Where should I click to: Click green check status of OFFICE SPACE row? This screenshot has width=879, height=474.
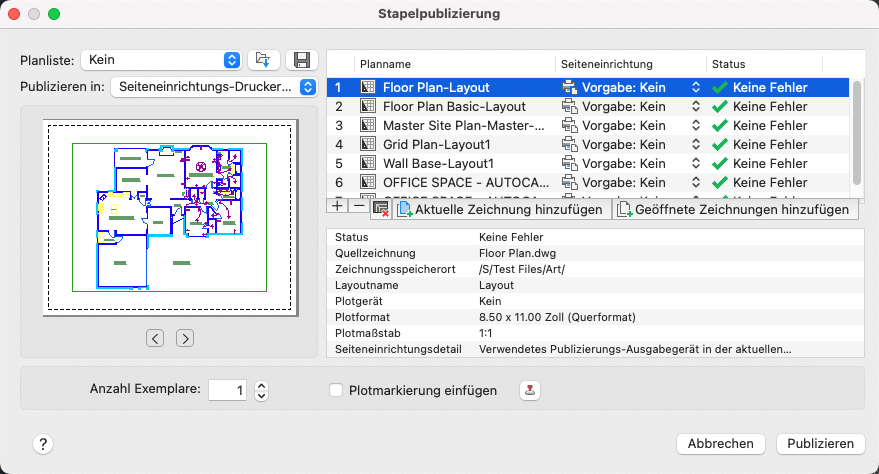click(720, 183)
